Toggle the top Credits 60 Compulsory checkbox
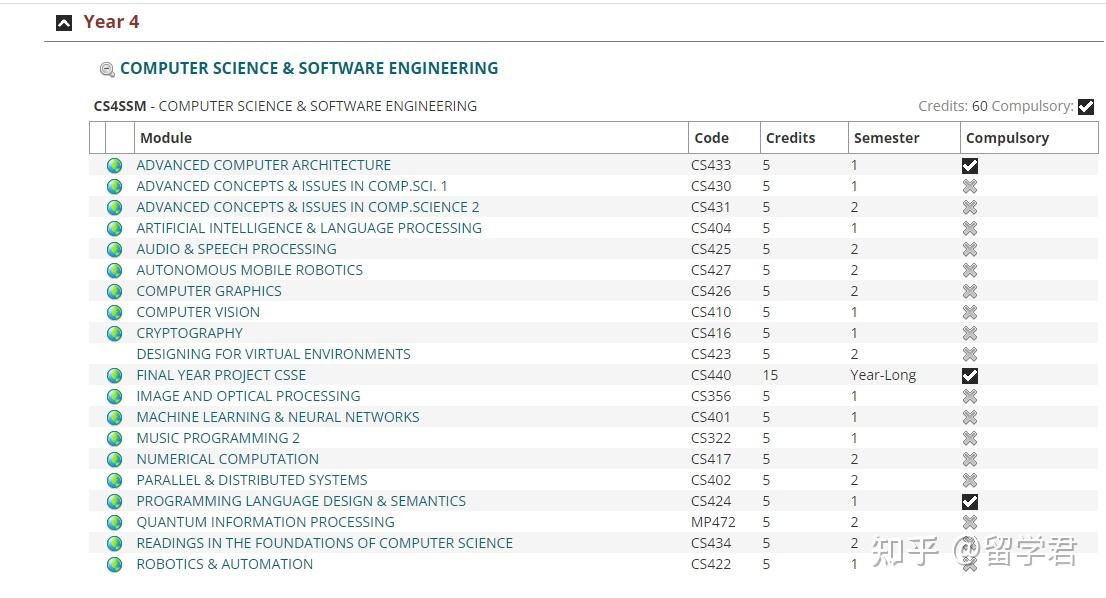Image resolution: width=1106 pixels, height=598 pixels. (1086, 107)
